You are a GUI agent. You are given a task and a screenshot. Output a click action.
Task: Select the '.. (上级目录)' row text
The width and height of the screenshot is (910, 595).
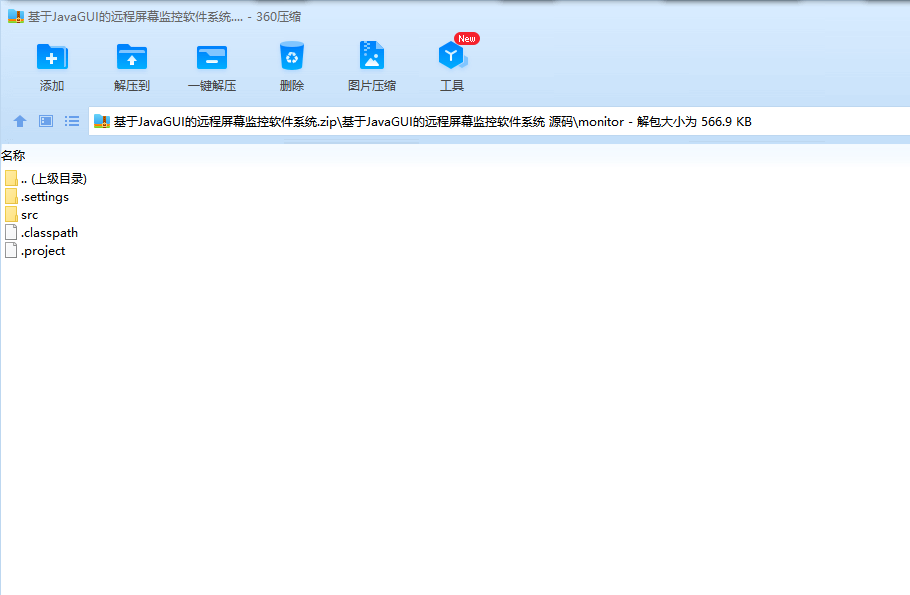click(x=54, y=179)
